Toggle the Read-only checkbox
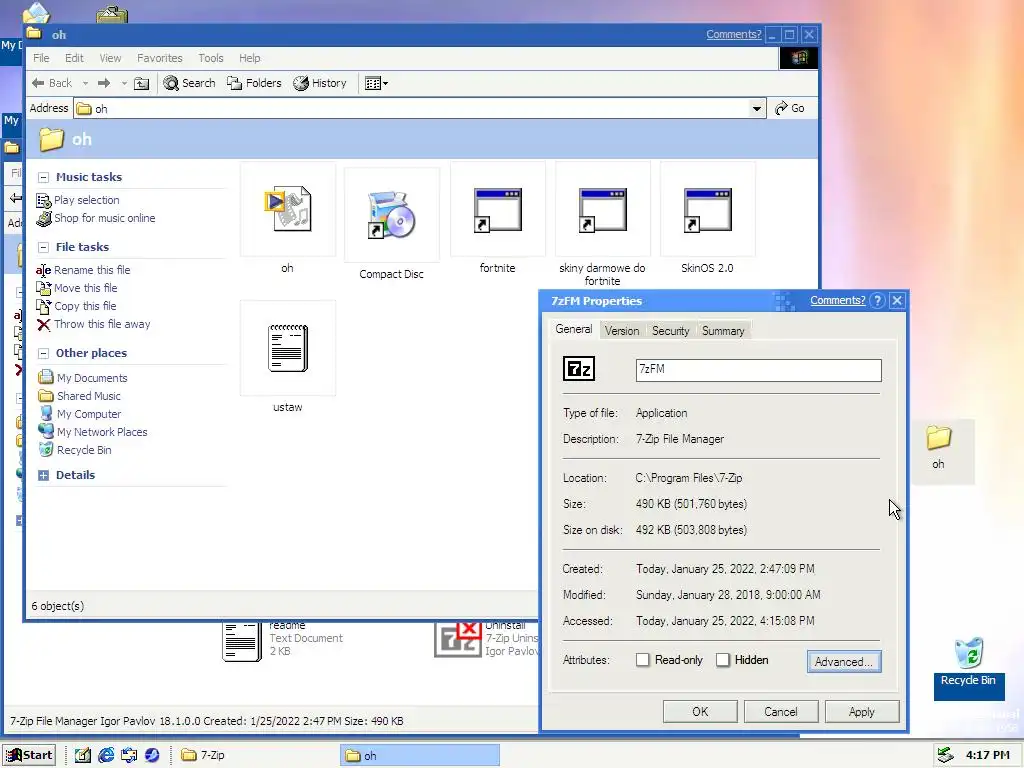The image size is (1024, 768). [x=643, y=660]
